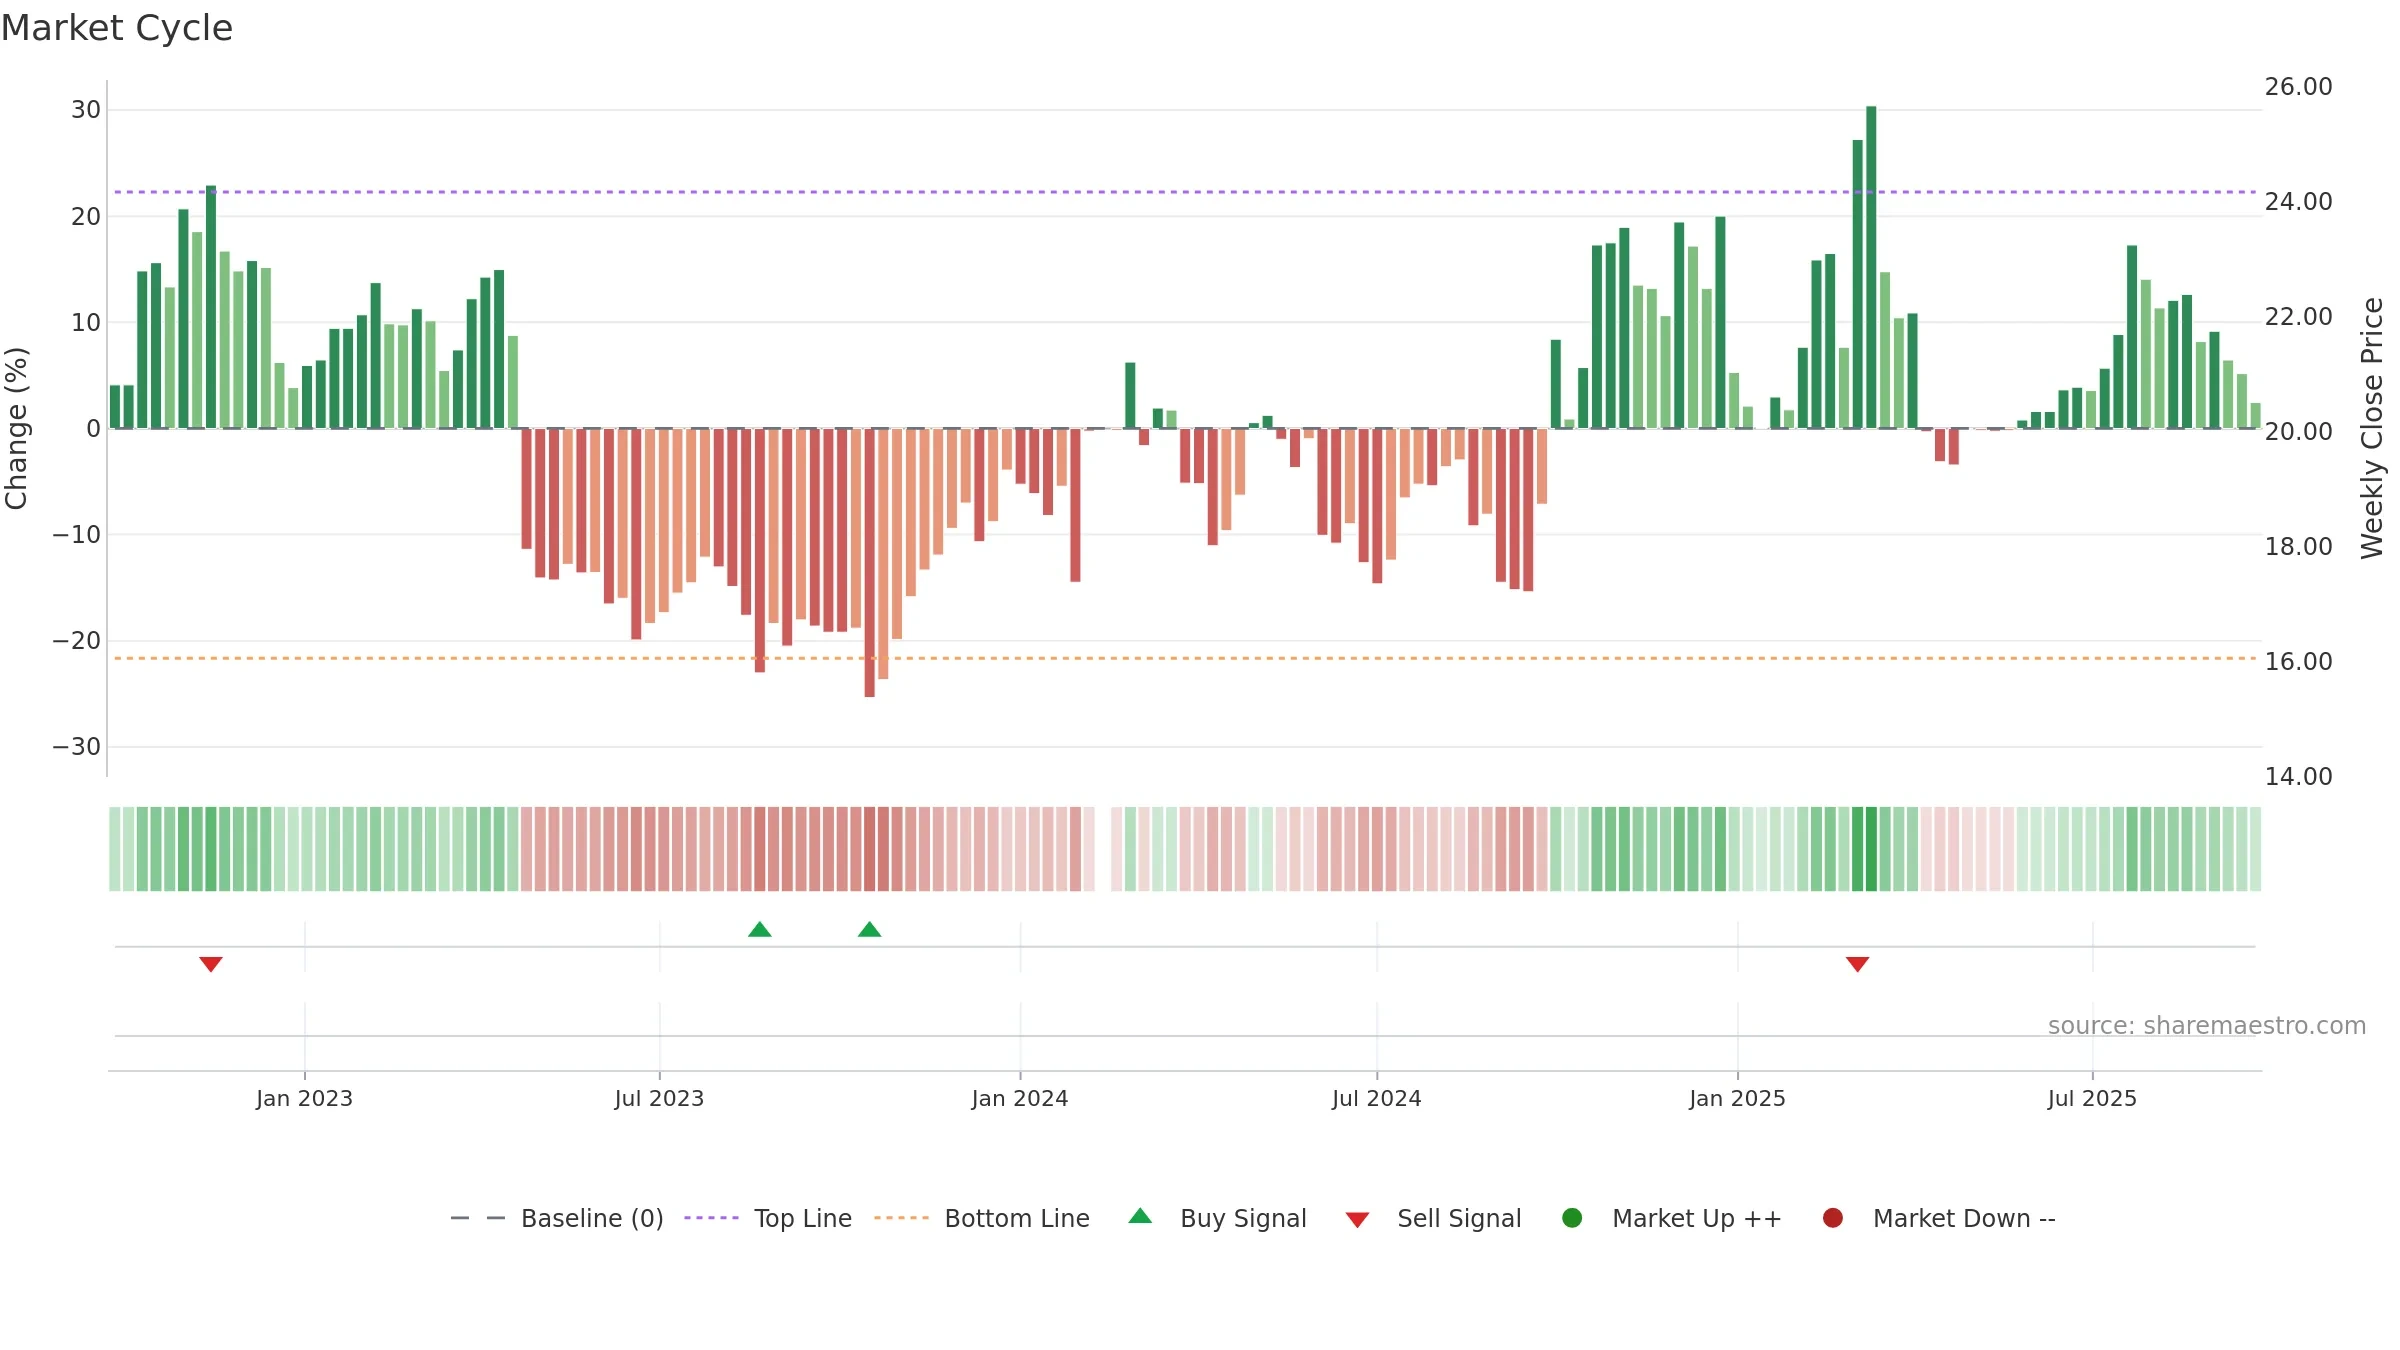Click the green Market Up circle in legend
Viewport: 2400px width, 1350px height.
click(1572, 1218)
